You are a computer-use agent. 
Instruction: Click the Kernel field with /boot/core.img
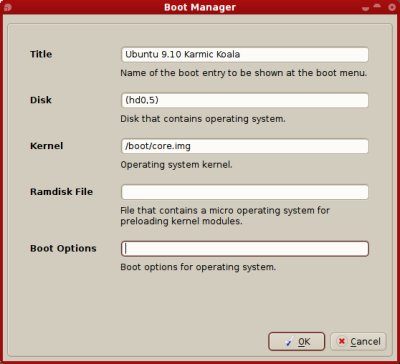(245, 146)
